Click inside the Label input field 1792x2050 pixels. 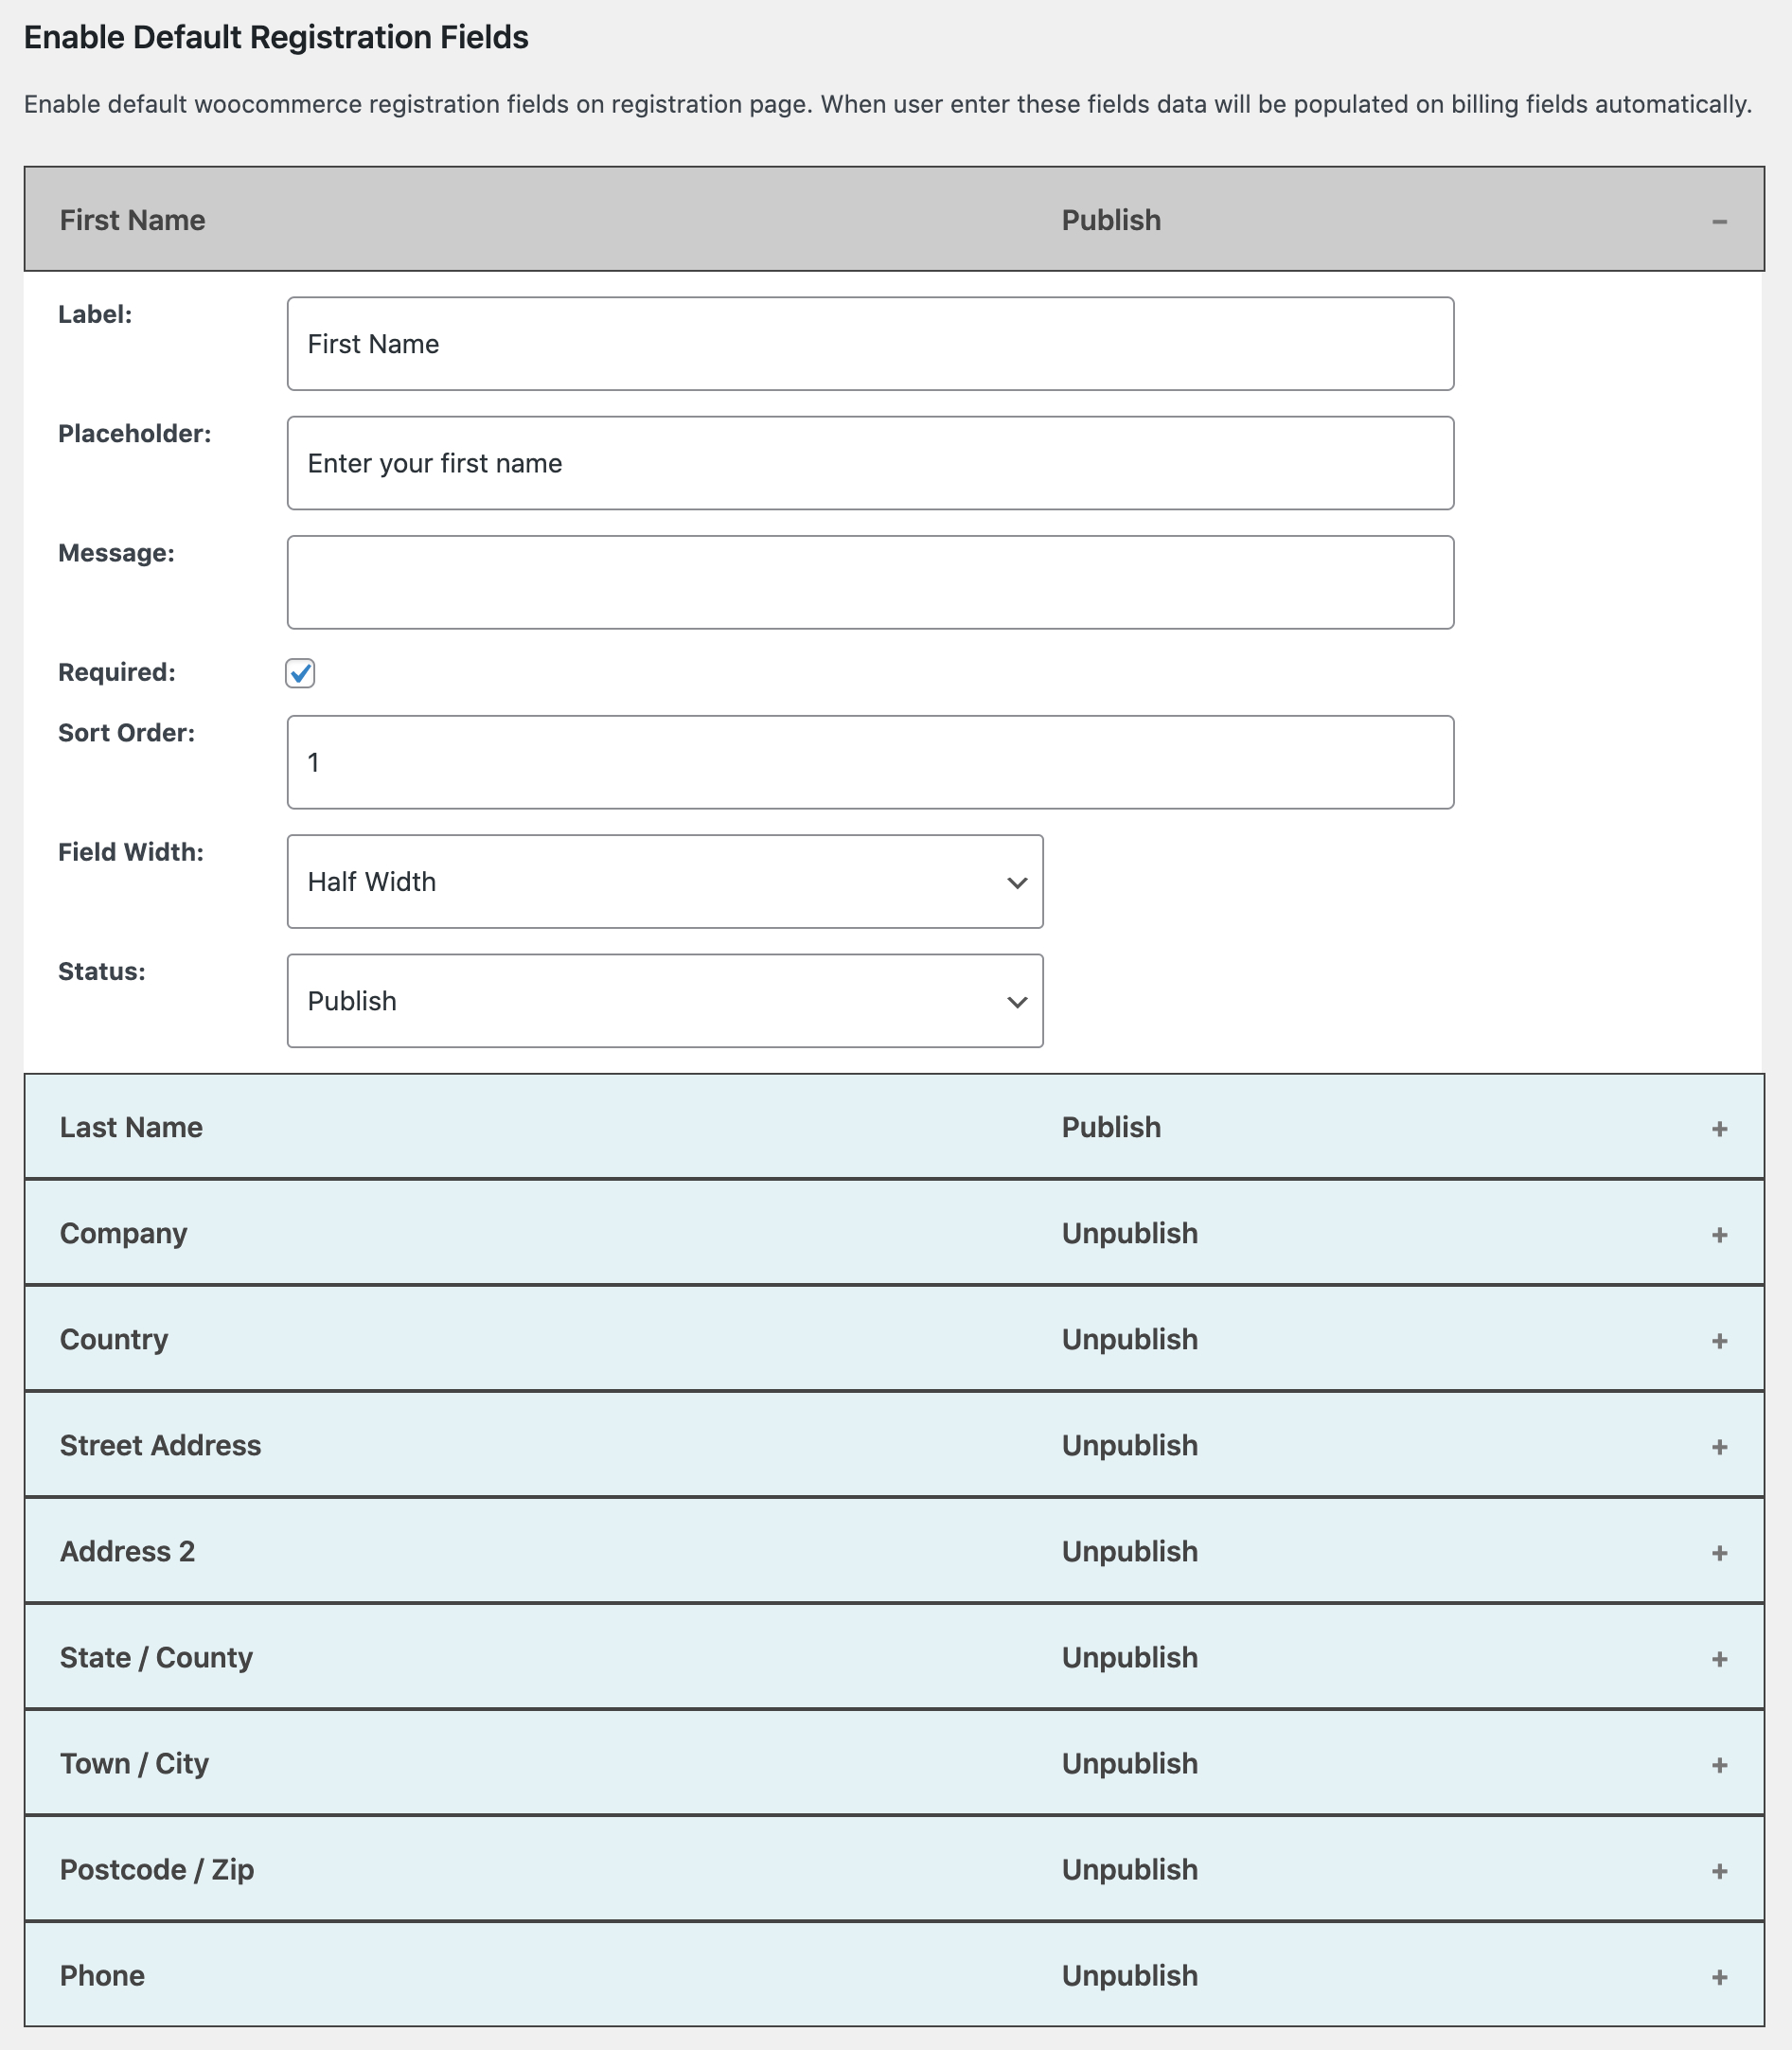pyautogui.click(x=869, y=343)
